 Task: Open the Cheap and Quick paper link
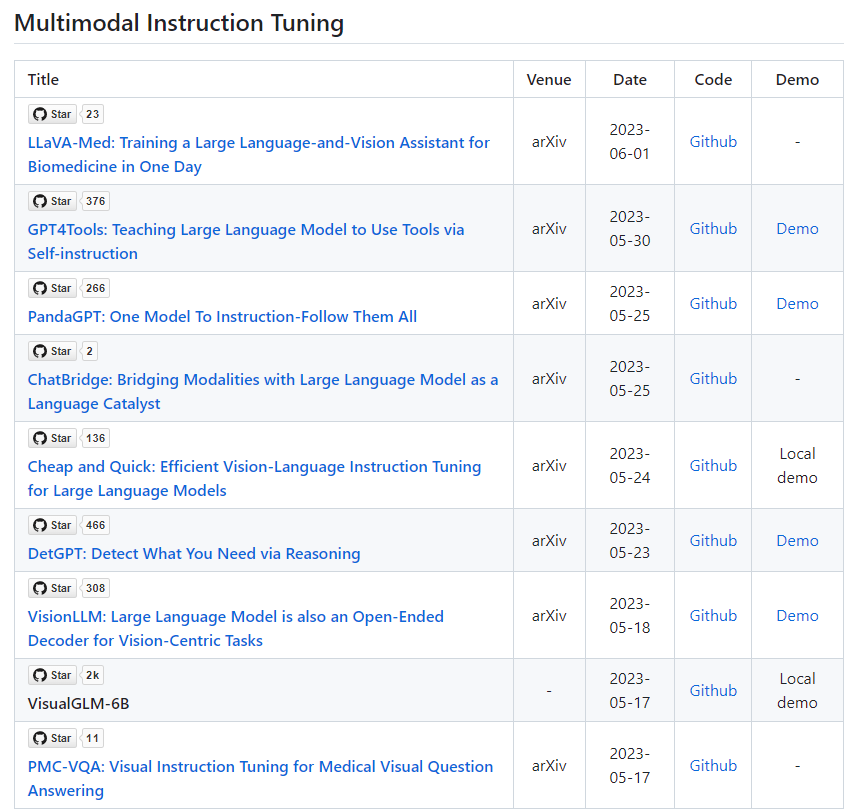(254, 478)
